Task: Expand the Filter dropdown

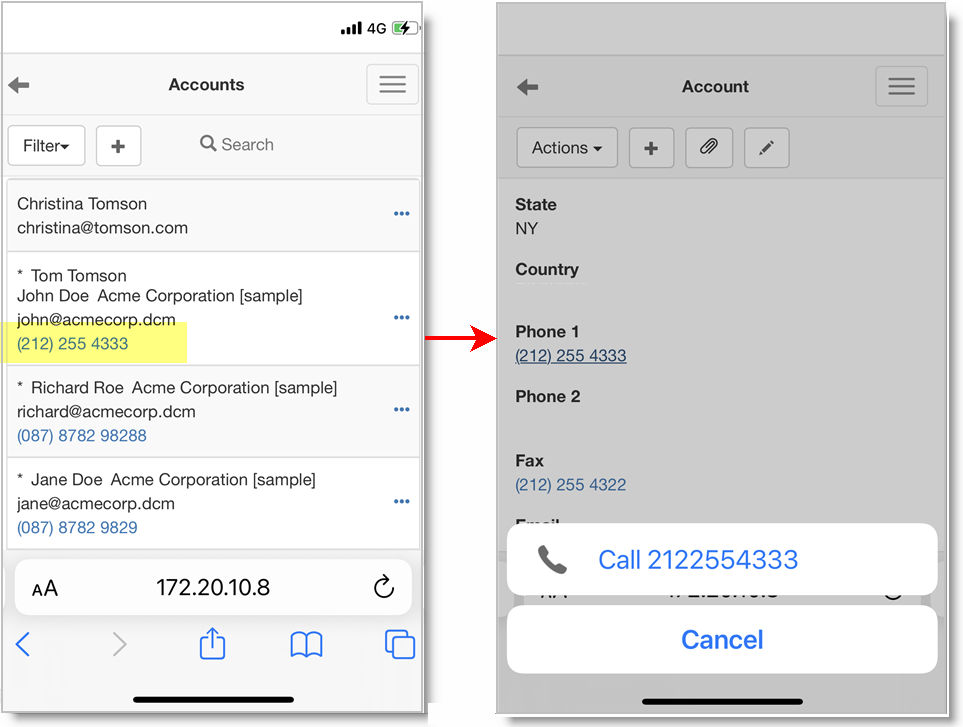Action: 46,146
